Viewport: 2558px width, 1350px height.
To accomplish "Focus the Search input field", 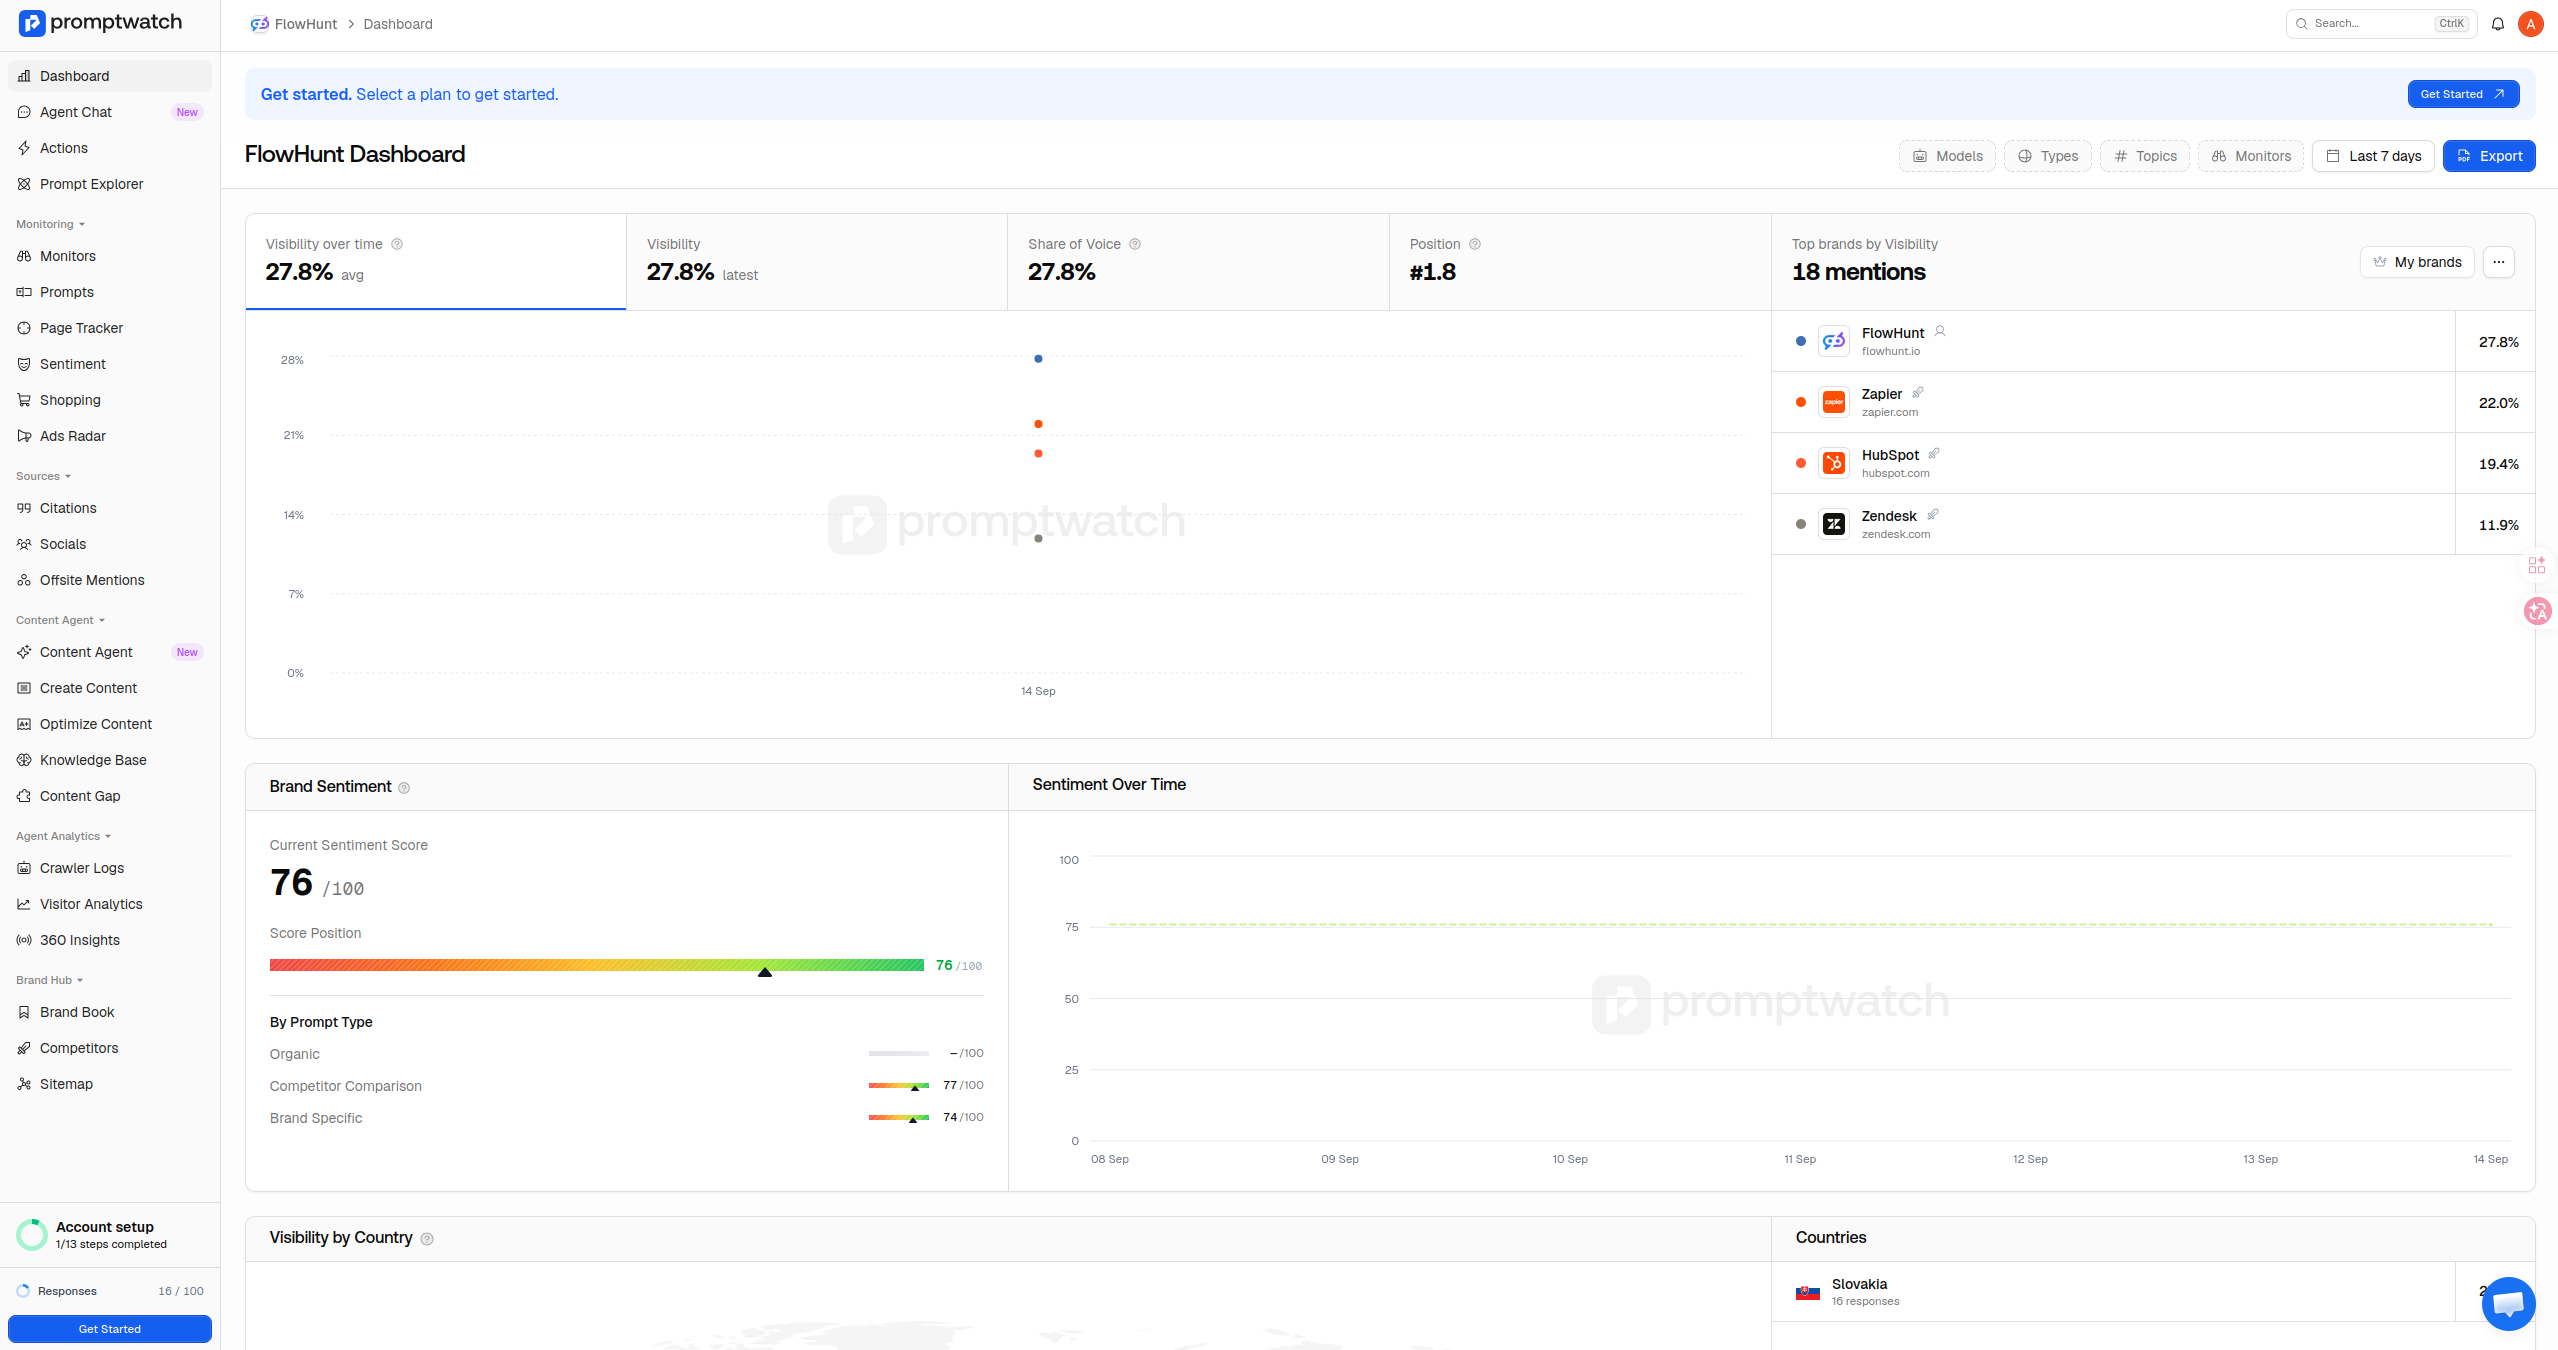I will pos(2381,24).
